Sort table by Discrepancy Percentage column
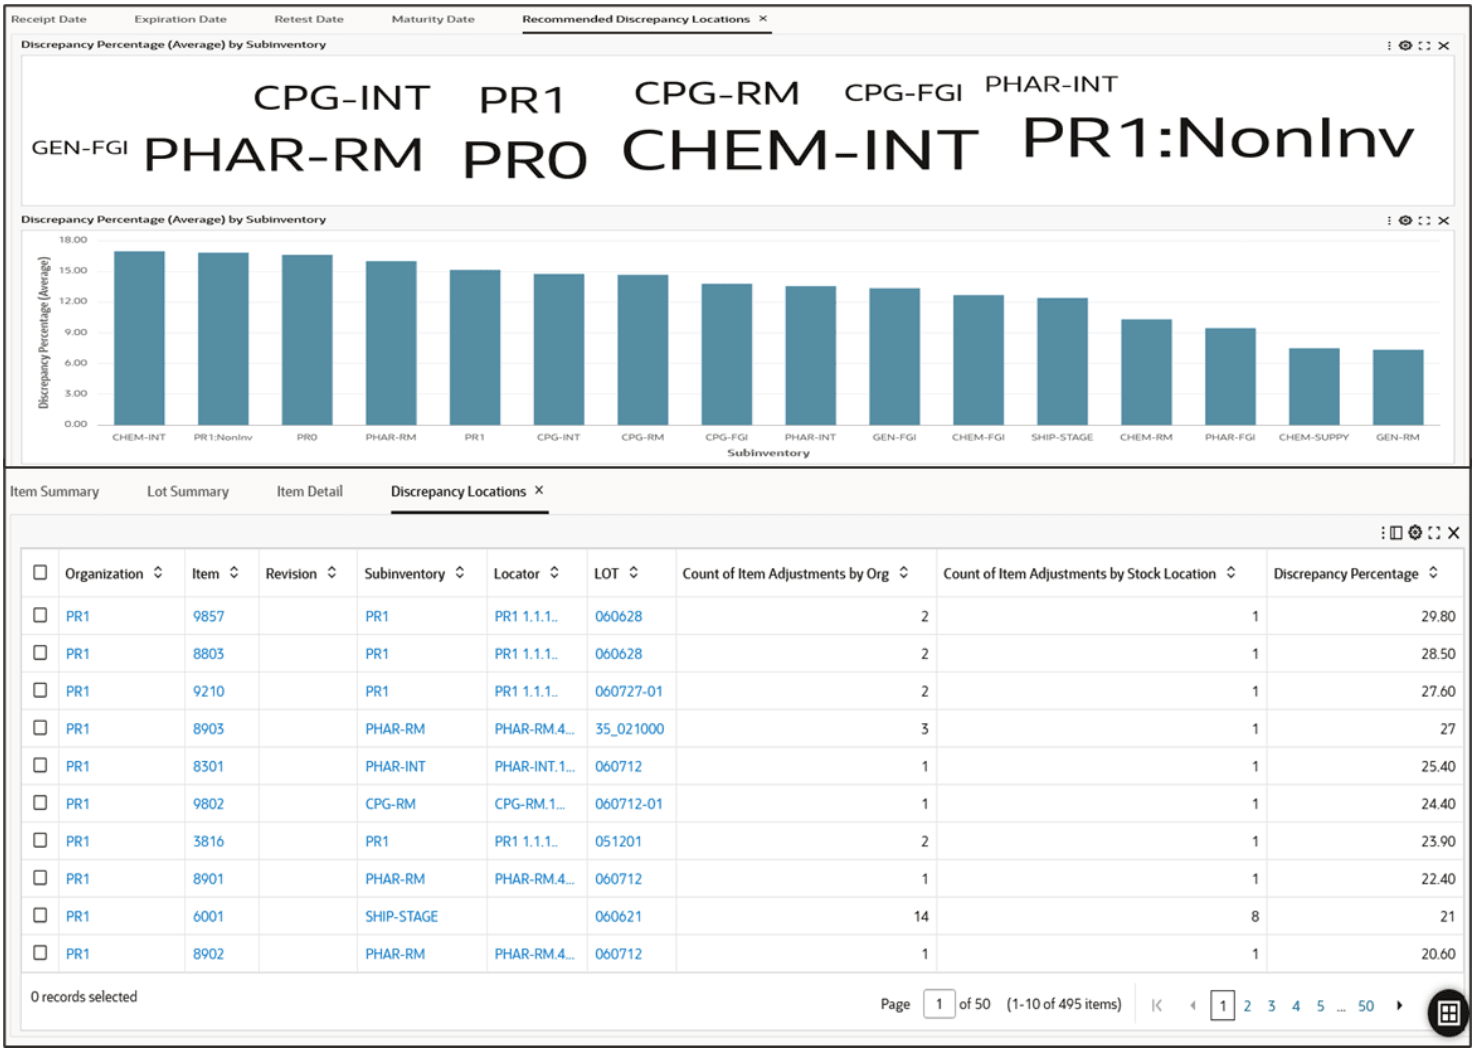1474x1050 pixels. coord(1433,573)
